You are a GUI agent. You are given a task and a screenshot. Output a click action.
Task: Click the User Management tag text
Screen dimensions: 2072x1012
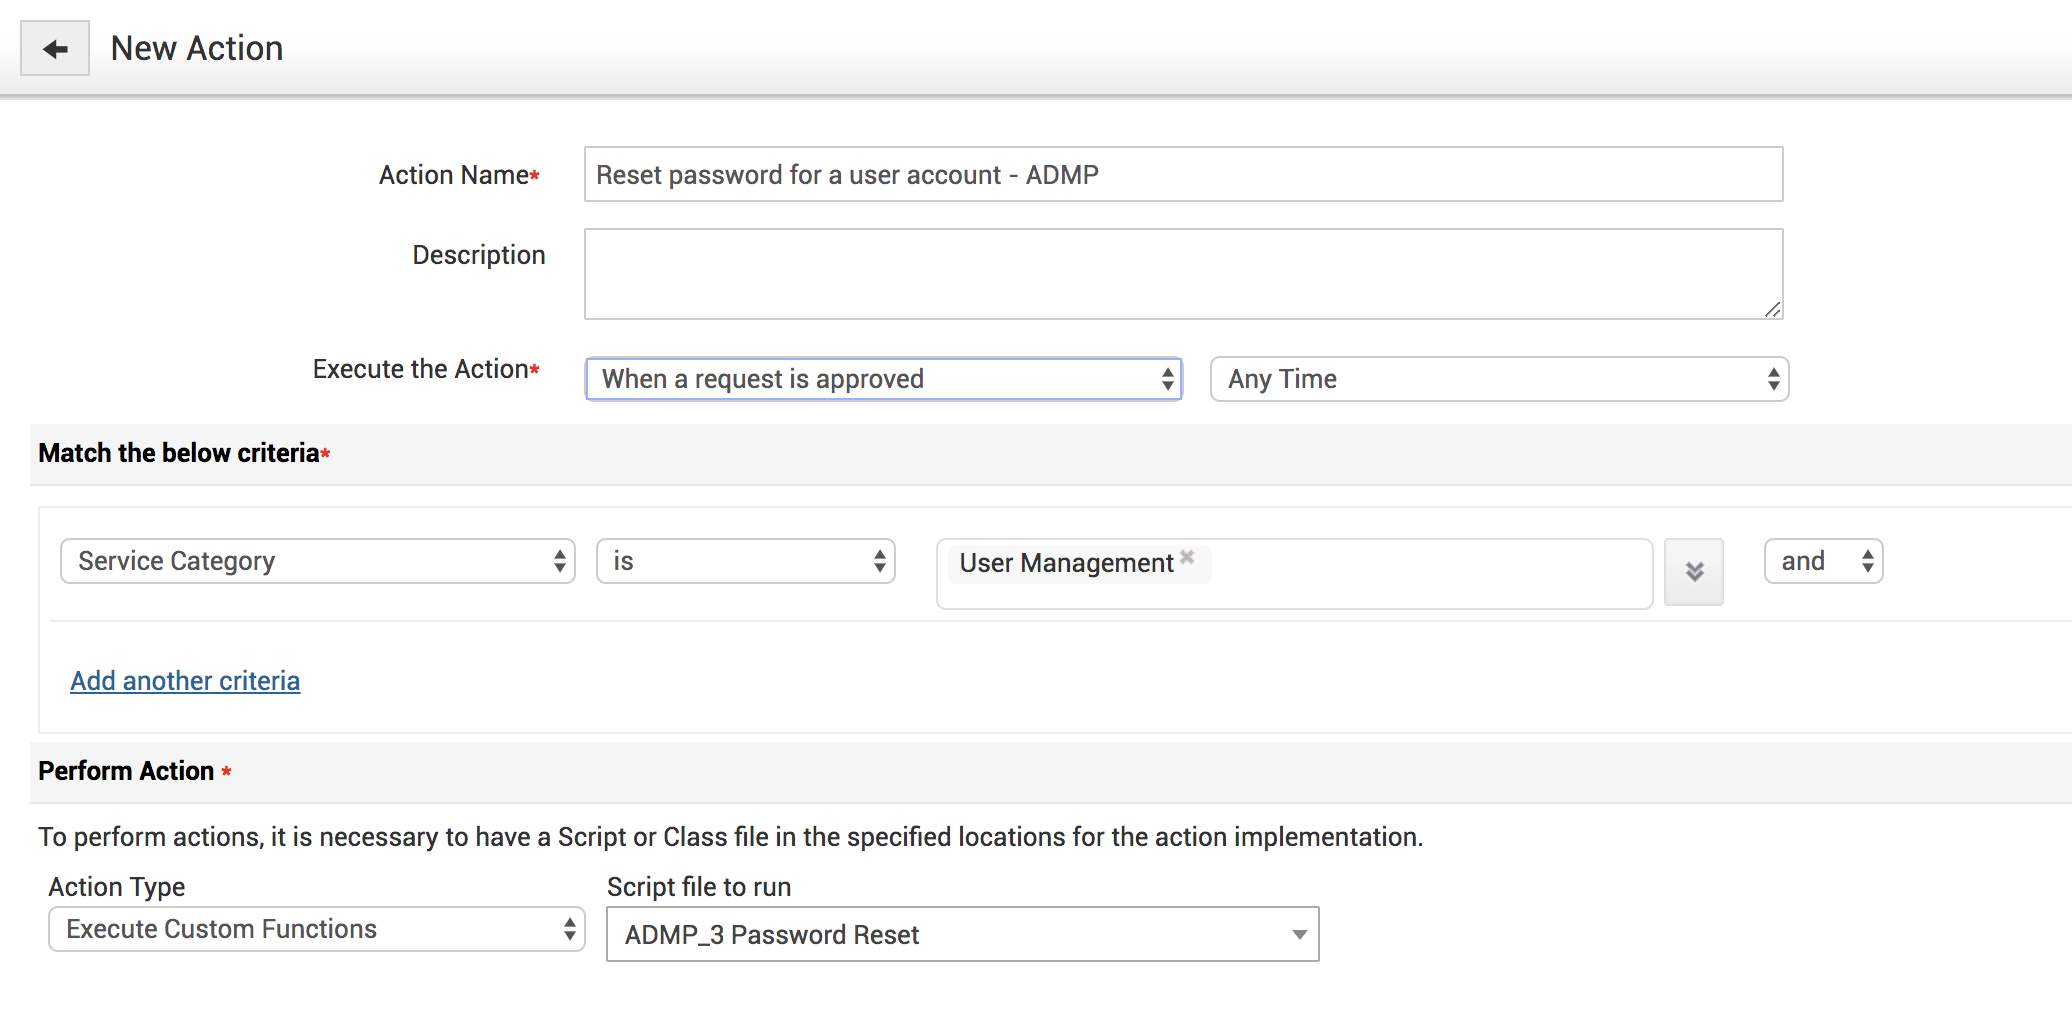click(x=1066, y=563)
